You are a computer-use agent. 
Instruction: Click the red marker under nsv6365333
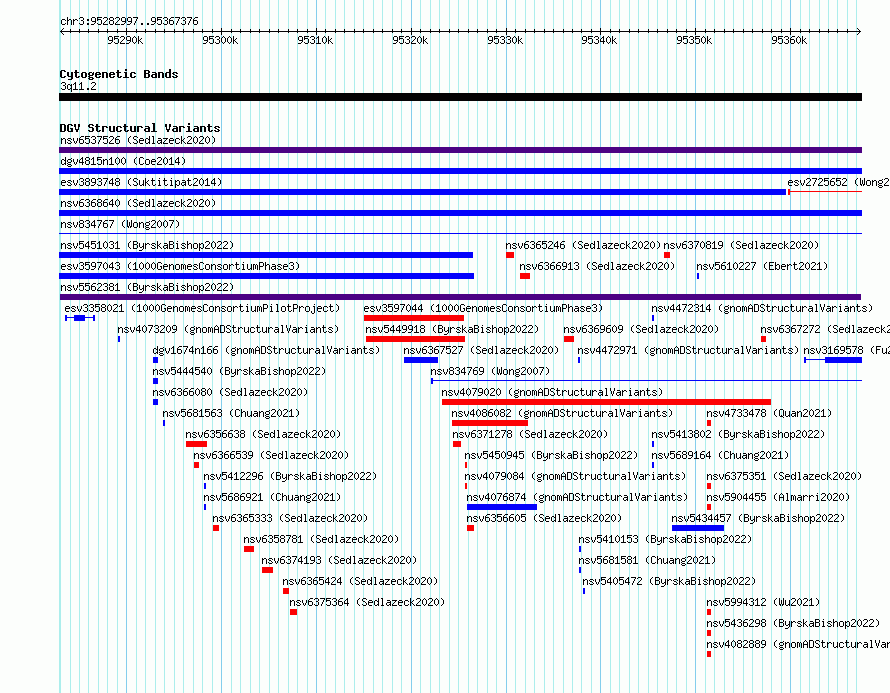click(x=216, y=528)
